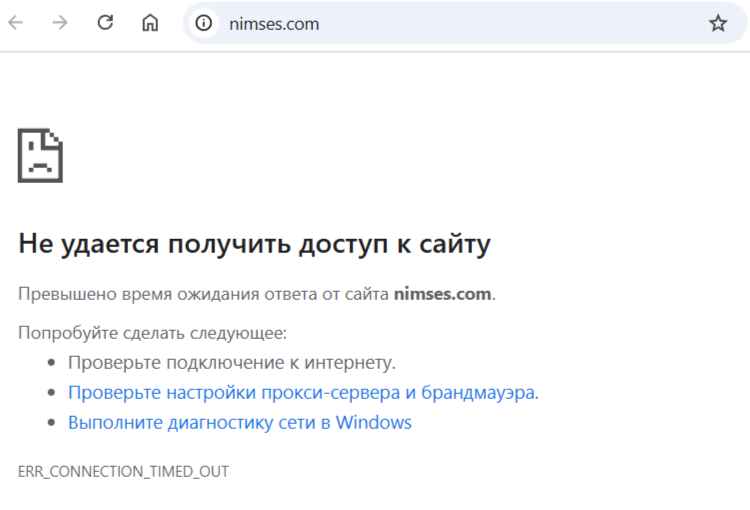Click 'Попробуйте сделать следующее:' text
This screenshot has width=750, height=510.
coord(153,333)
